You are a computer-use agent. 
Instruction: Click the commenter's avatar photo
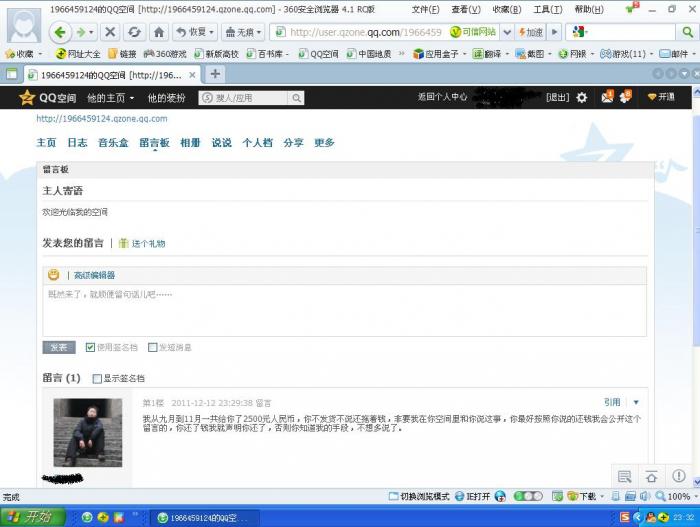point(88,432)
